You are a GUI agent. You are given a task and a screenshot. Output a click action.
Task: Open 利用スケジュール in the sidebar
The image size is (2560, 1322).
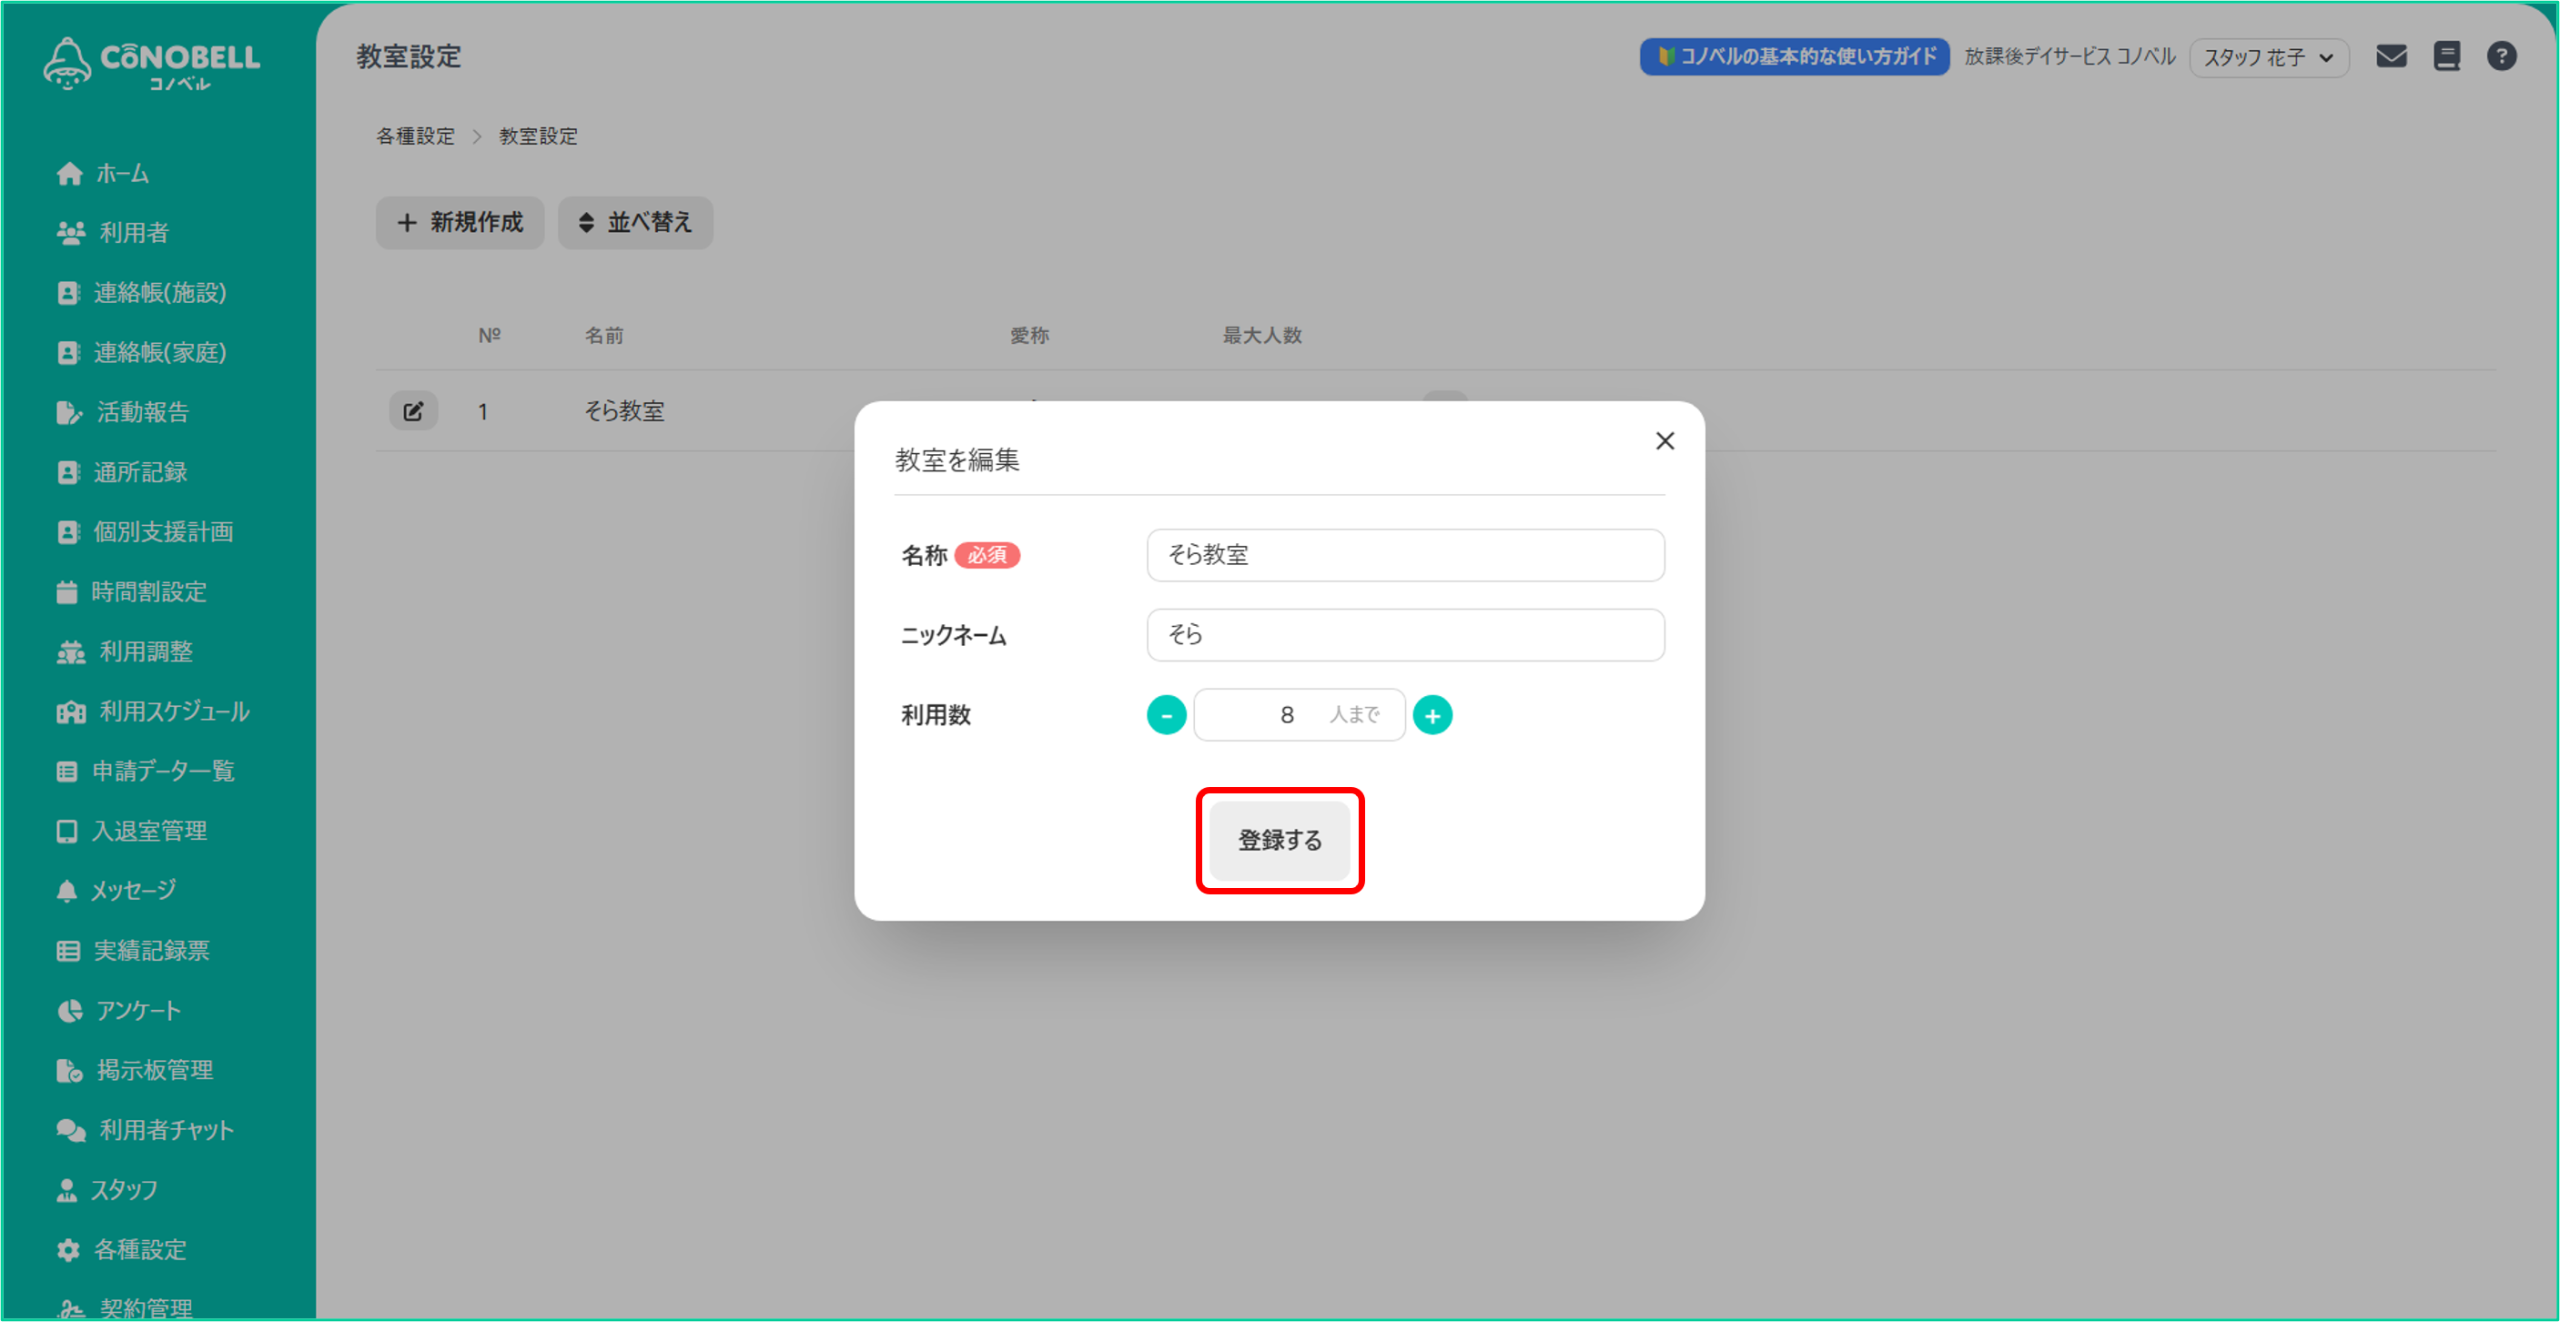pyautogui.click(x=174, y=711)
